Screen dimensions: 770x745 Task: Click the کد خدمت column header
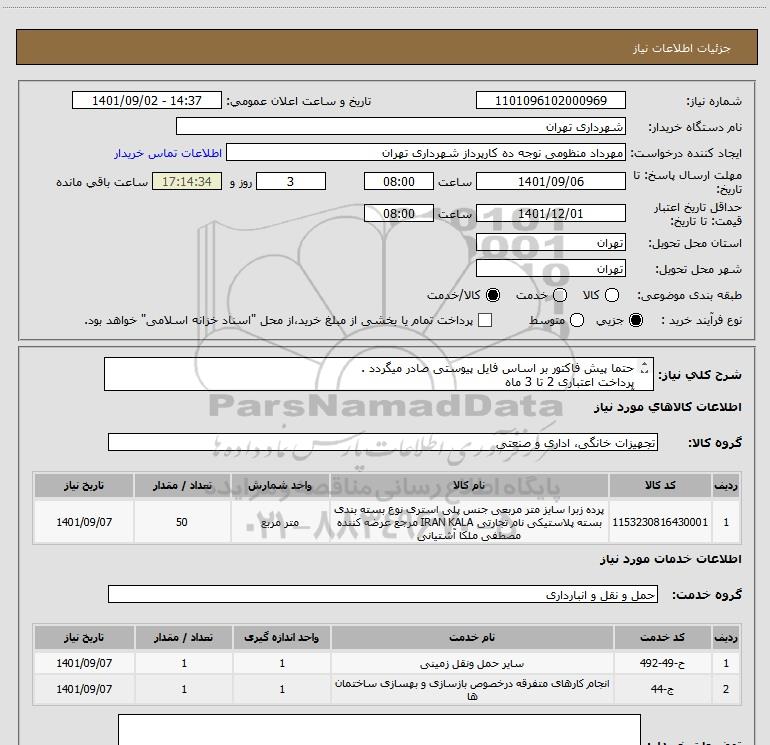662,637
